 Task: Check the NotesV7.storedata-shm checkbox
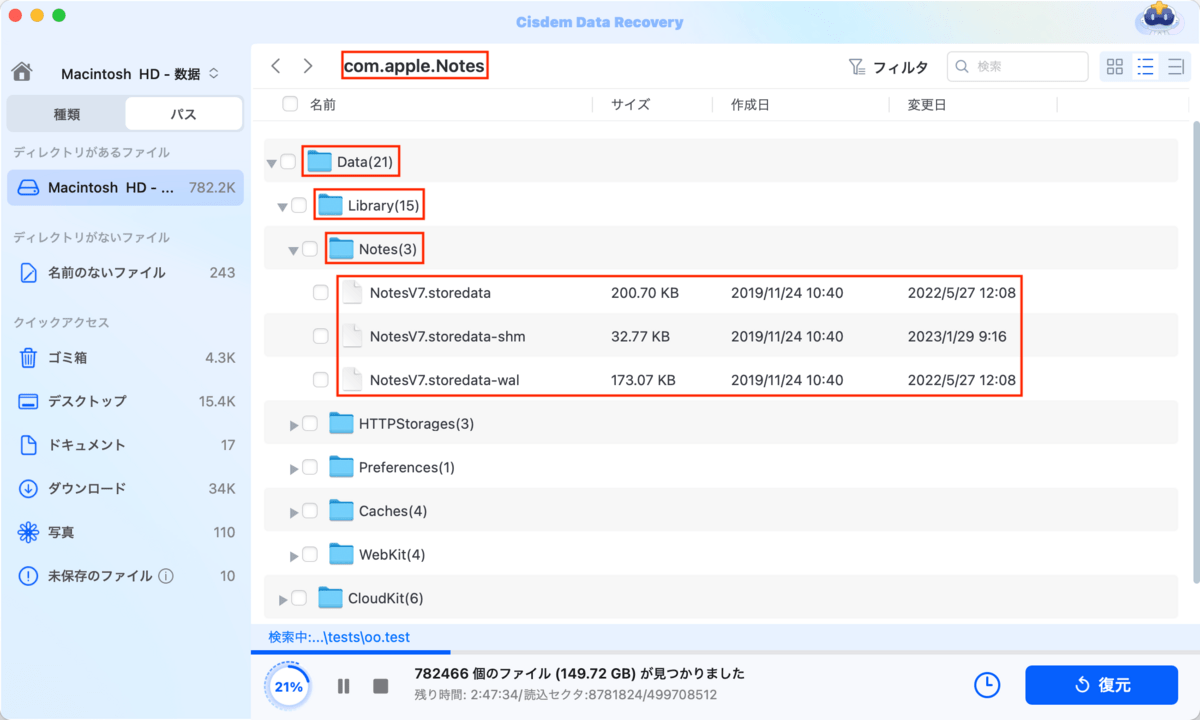pyautogui.click(x=320, y=337)
